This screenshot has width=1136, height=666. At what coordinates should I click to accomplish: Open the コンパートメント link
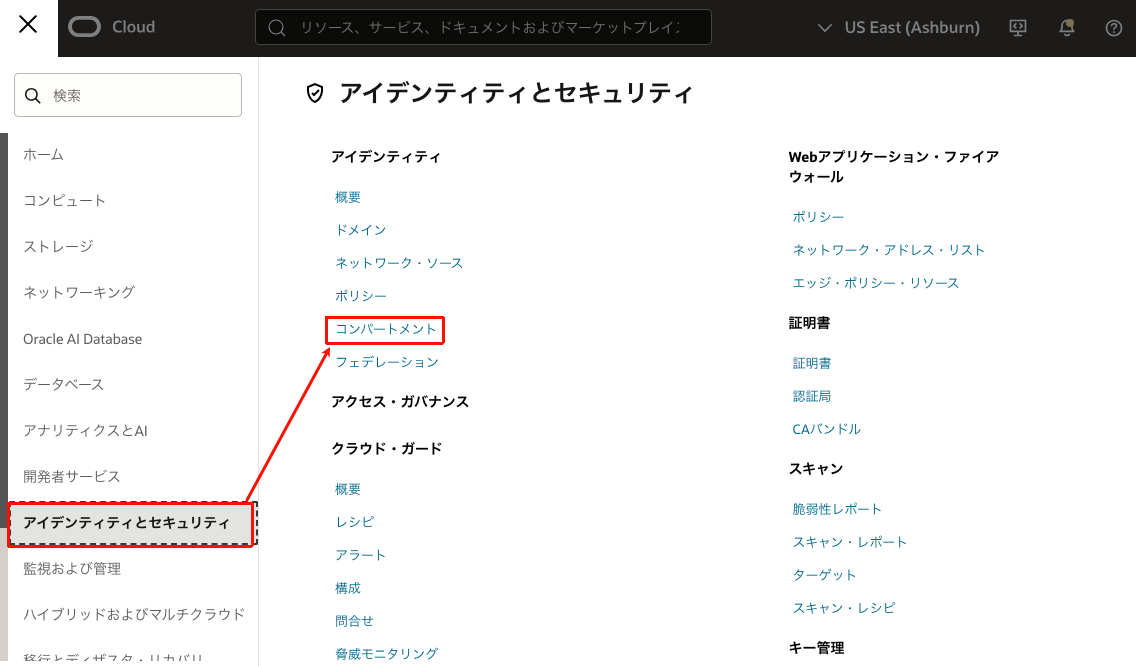click(386, 329)
